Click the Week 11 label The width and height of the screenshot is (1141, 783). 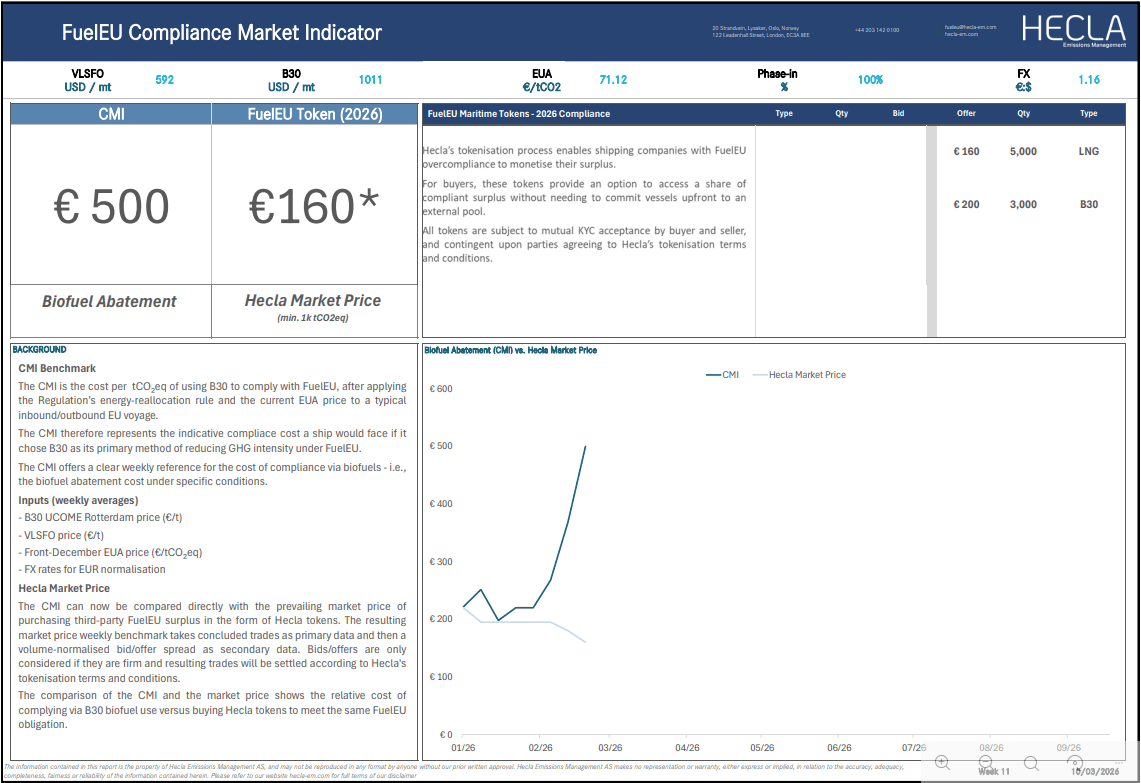[994, 771]
